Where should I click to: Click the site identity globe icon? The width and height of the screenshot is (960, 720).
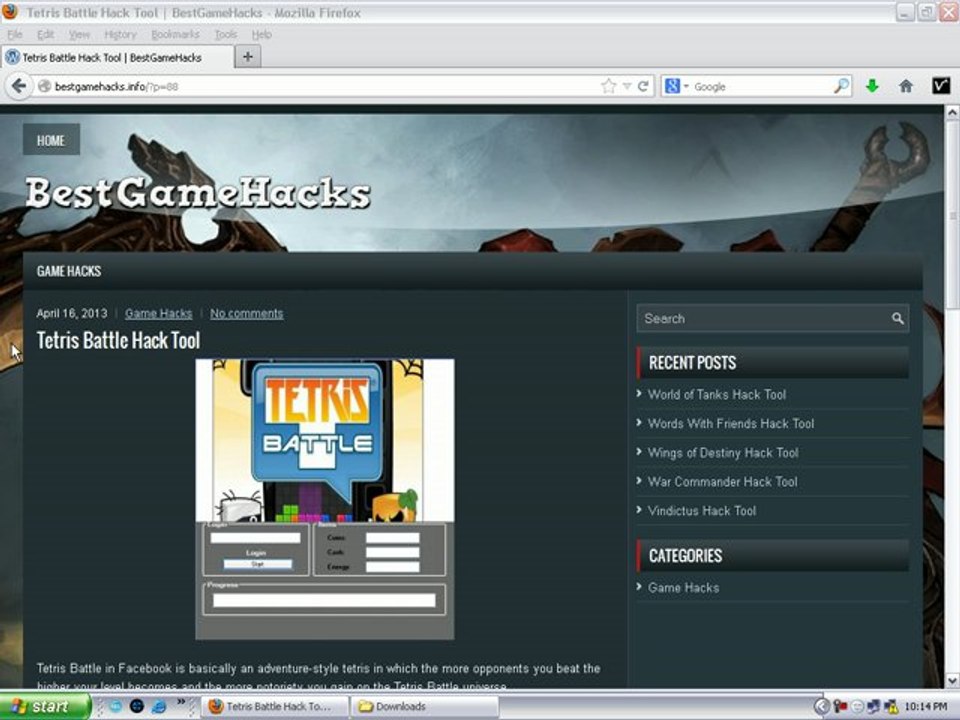click(44, 86)
